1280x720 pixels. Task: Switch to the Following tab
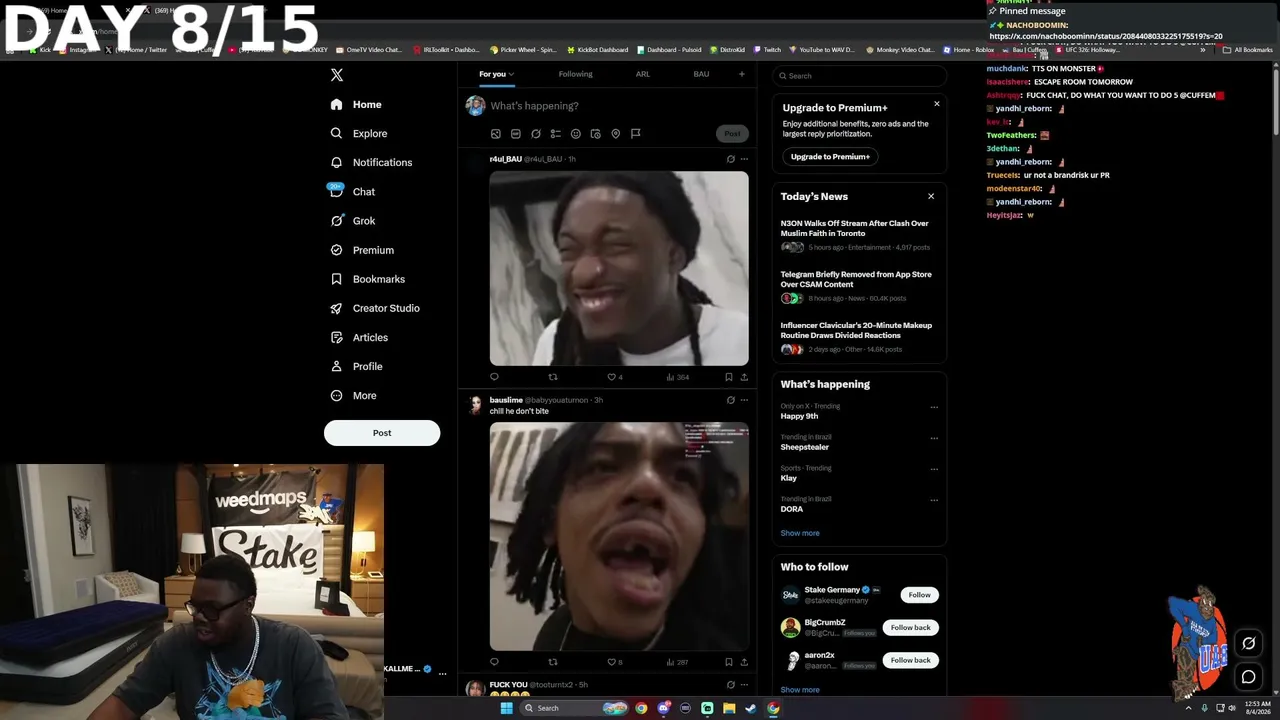click(x=575, y=74)
